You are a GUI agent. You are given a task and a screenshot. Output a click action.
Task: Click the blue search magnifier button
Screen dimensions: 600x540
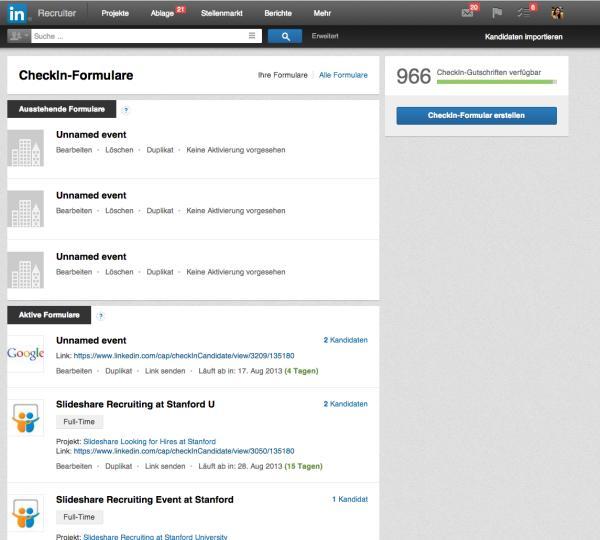pos(284,36)
